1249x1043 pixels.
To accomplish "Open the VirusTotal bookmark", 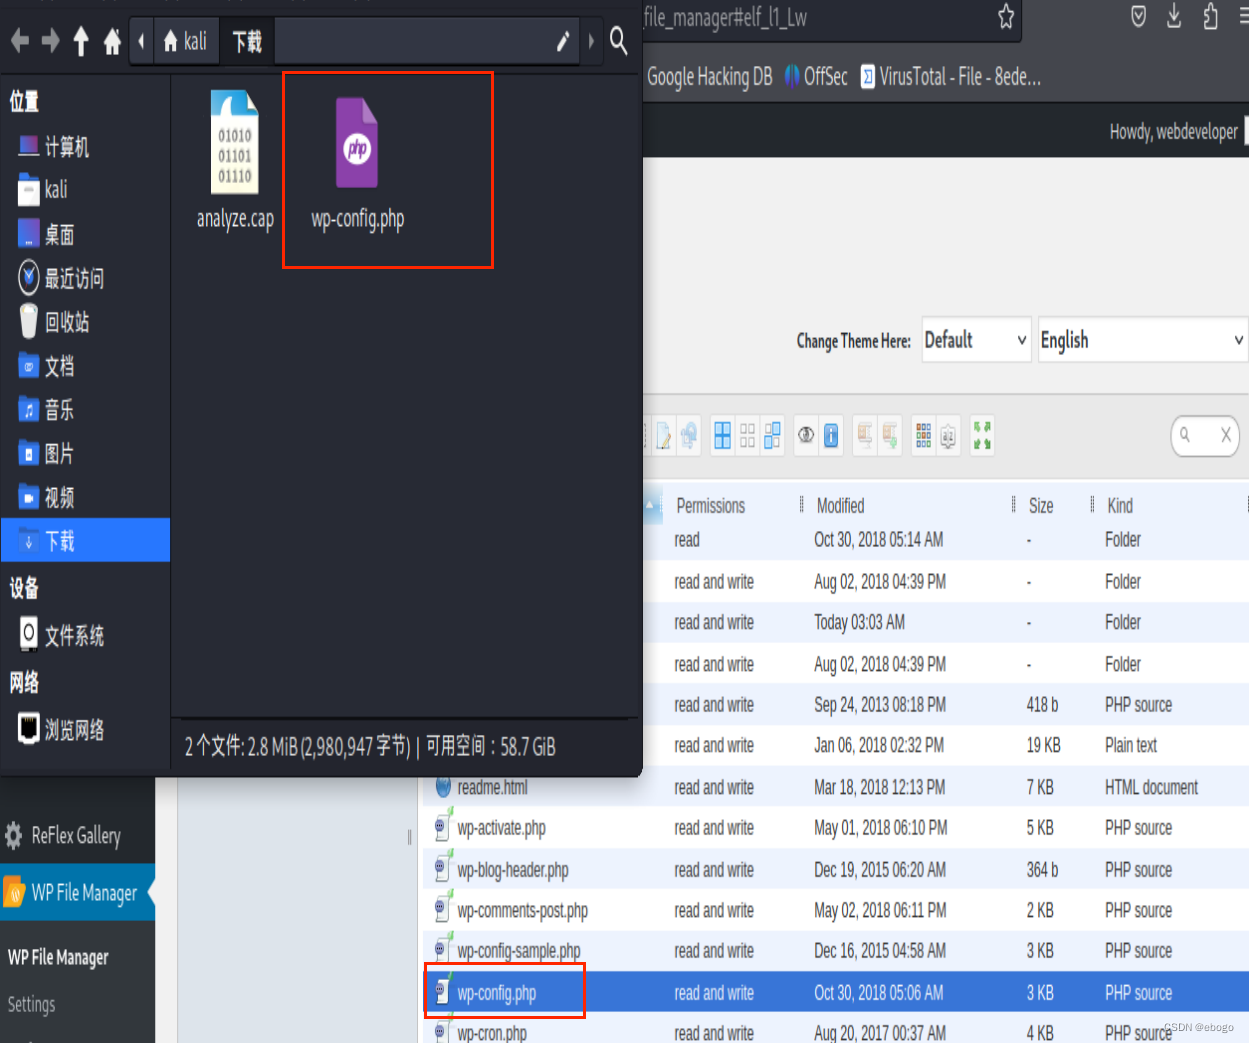I will click(951, 77).
